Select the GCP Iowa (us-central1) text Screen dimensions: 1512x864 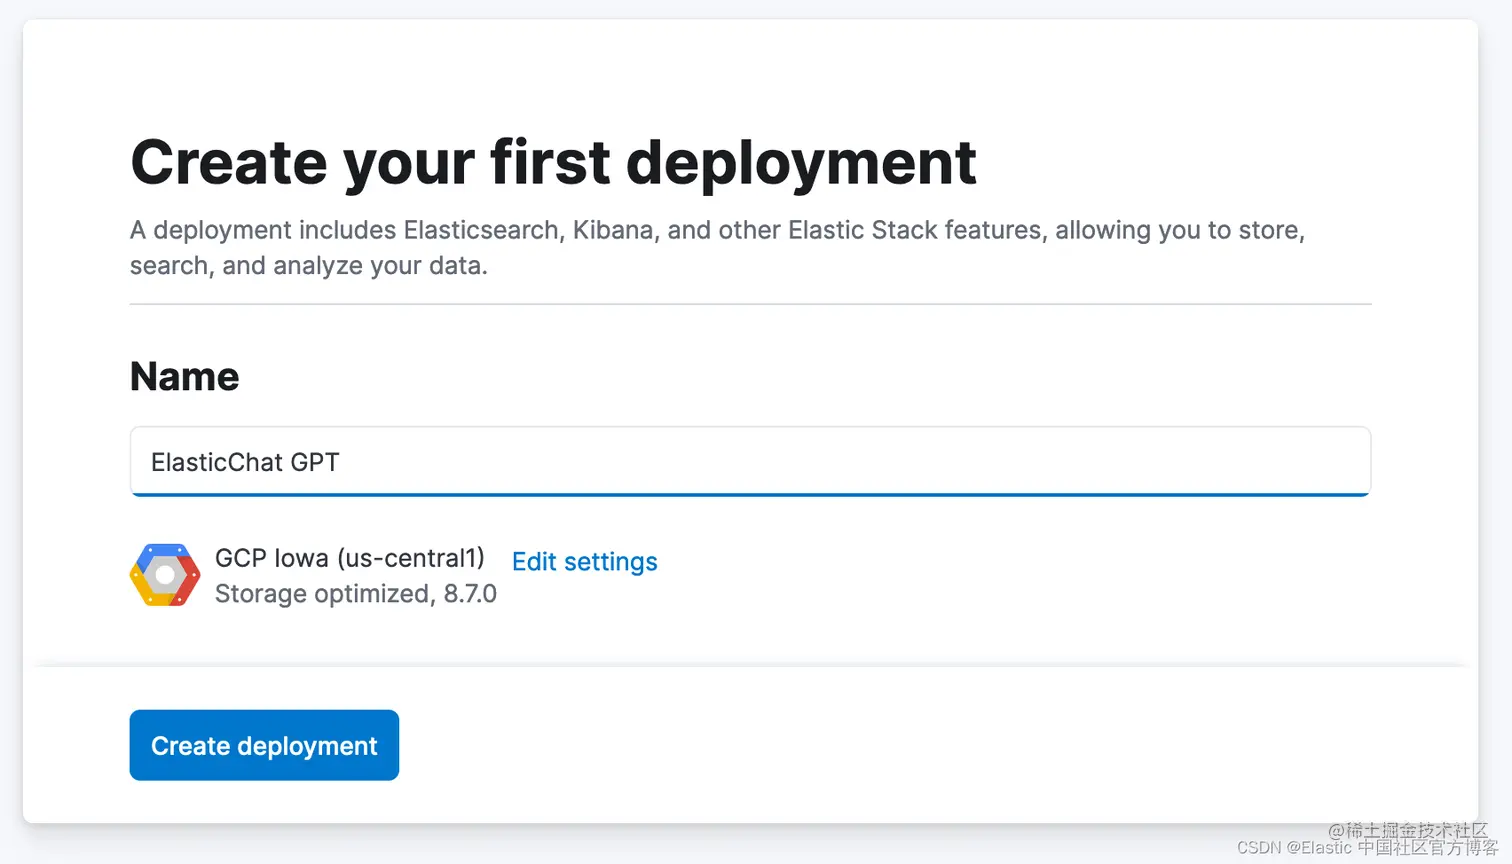[x=350, y=558]
